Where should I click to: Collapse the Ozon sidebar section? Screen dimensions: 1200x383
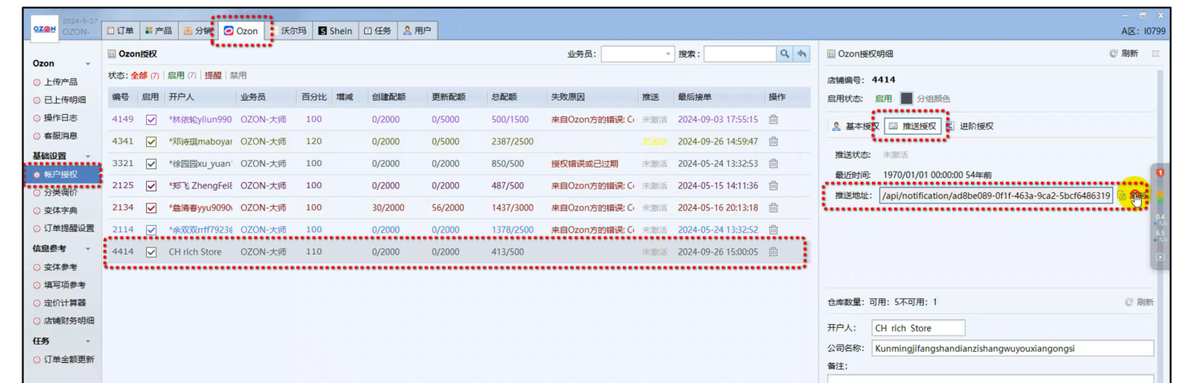click(x=87, y=63)
